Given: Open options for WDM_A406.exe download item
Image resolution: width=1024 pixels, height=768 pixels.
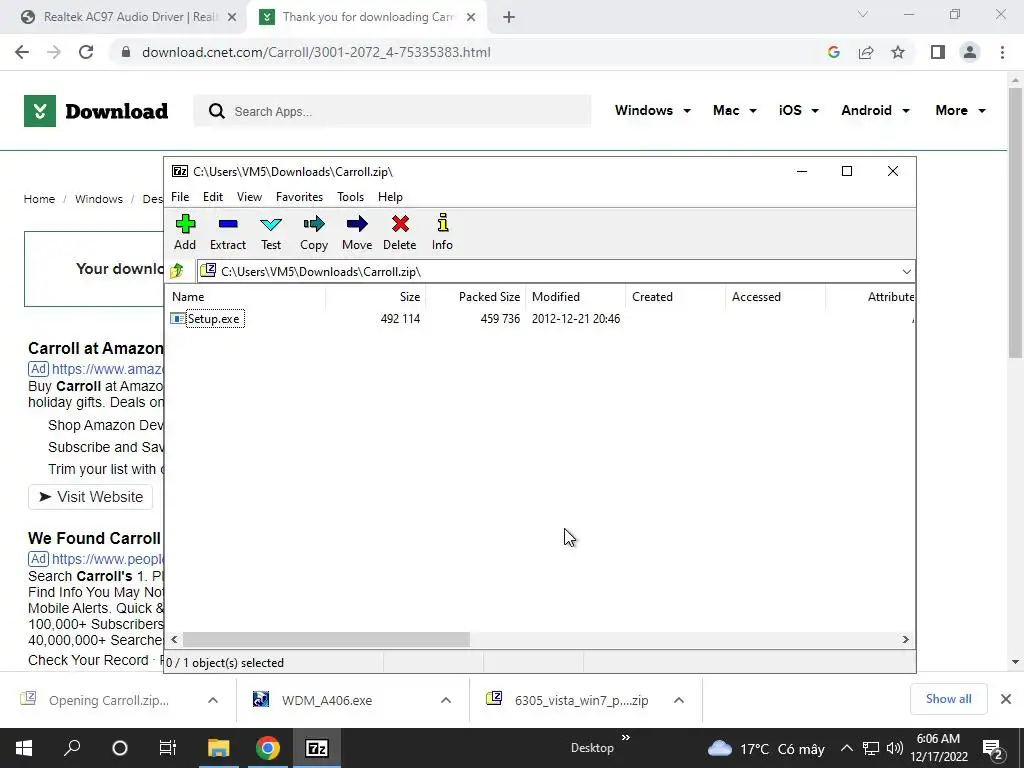Looking at the screenshot, I should [446, 700].
